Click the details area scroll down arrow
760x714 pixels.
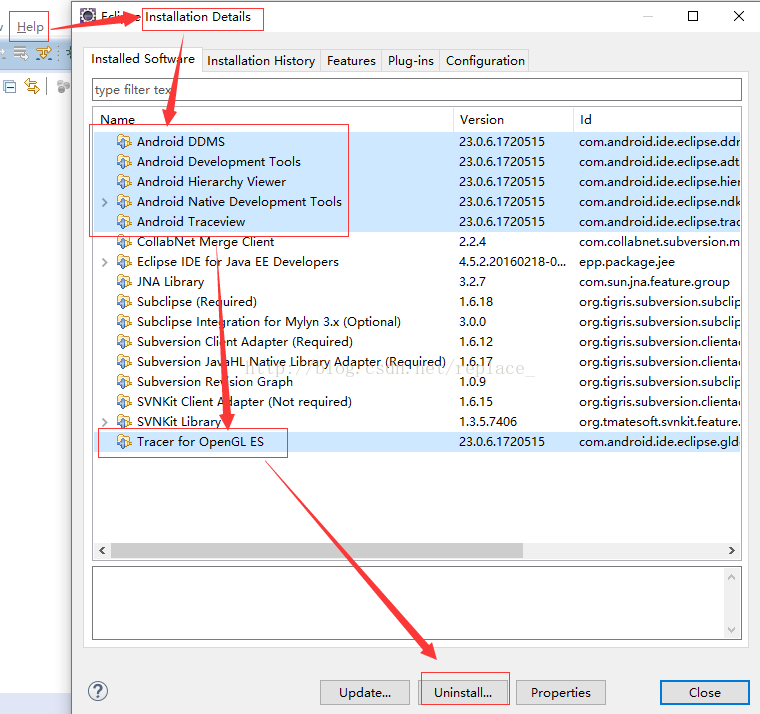coord(731,630)
